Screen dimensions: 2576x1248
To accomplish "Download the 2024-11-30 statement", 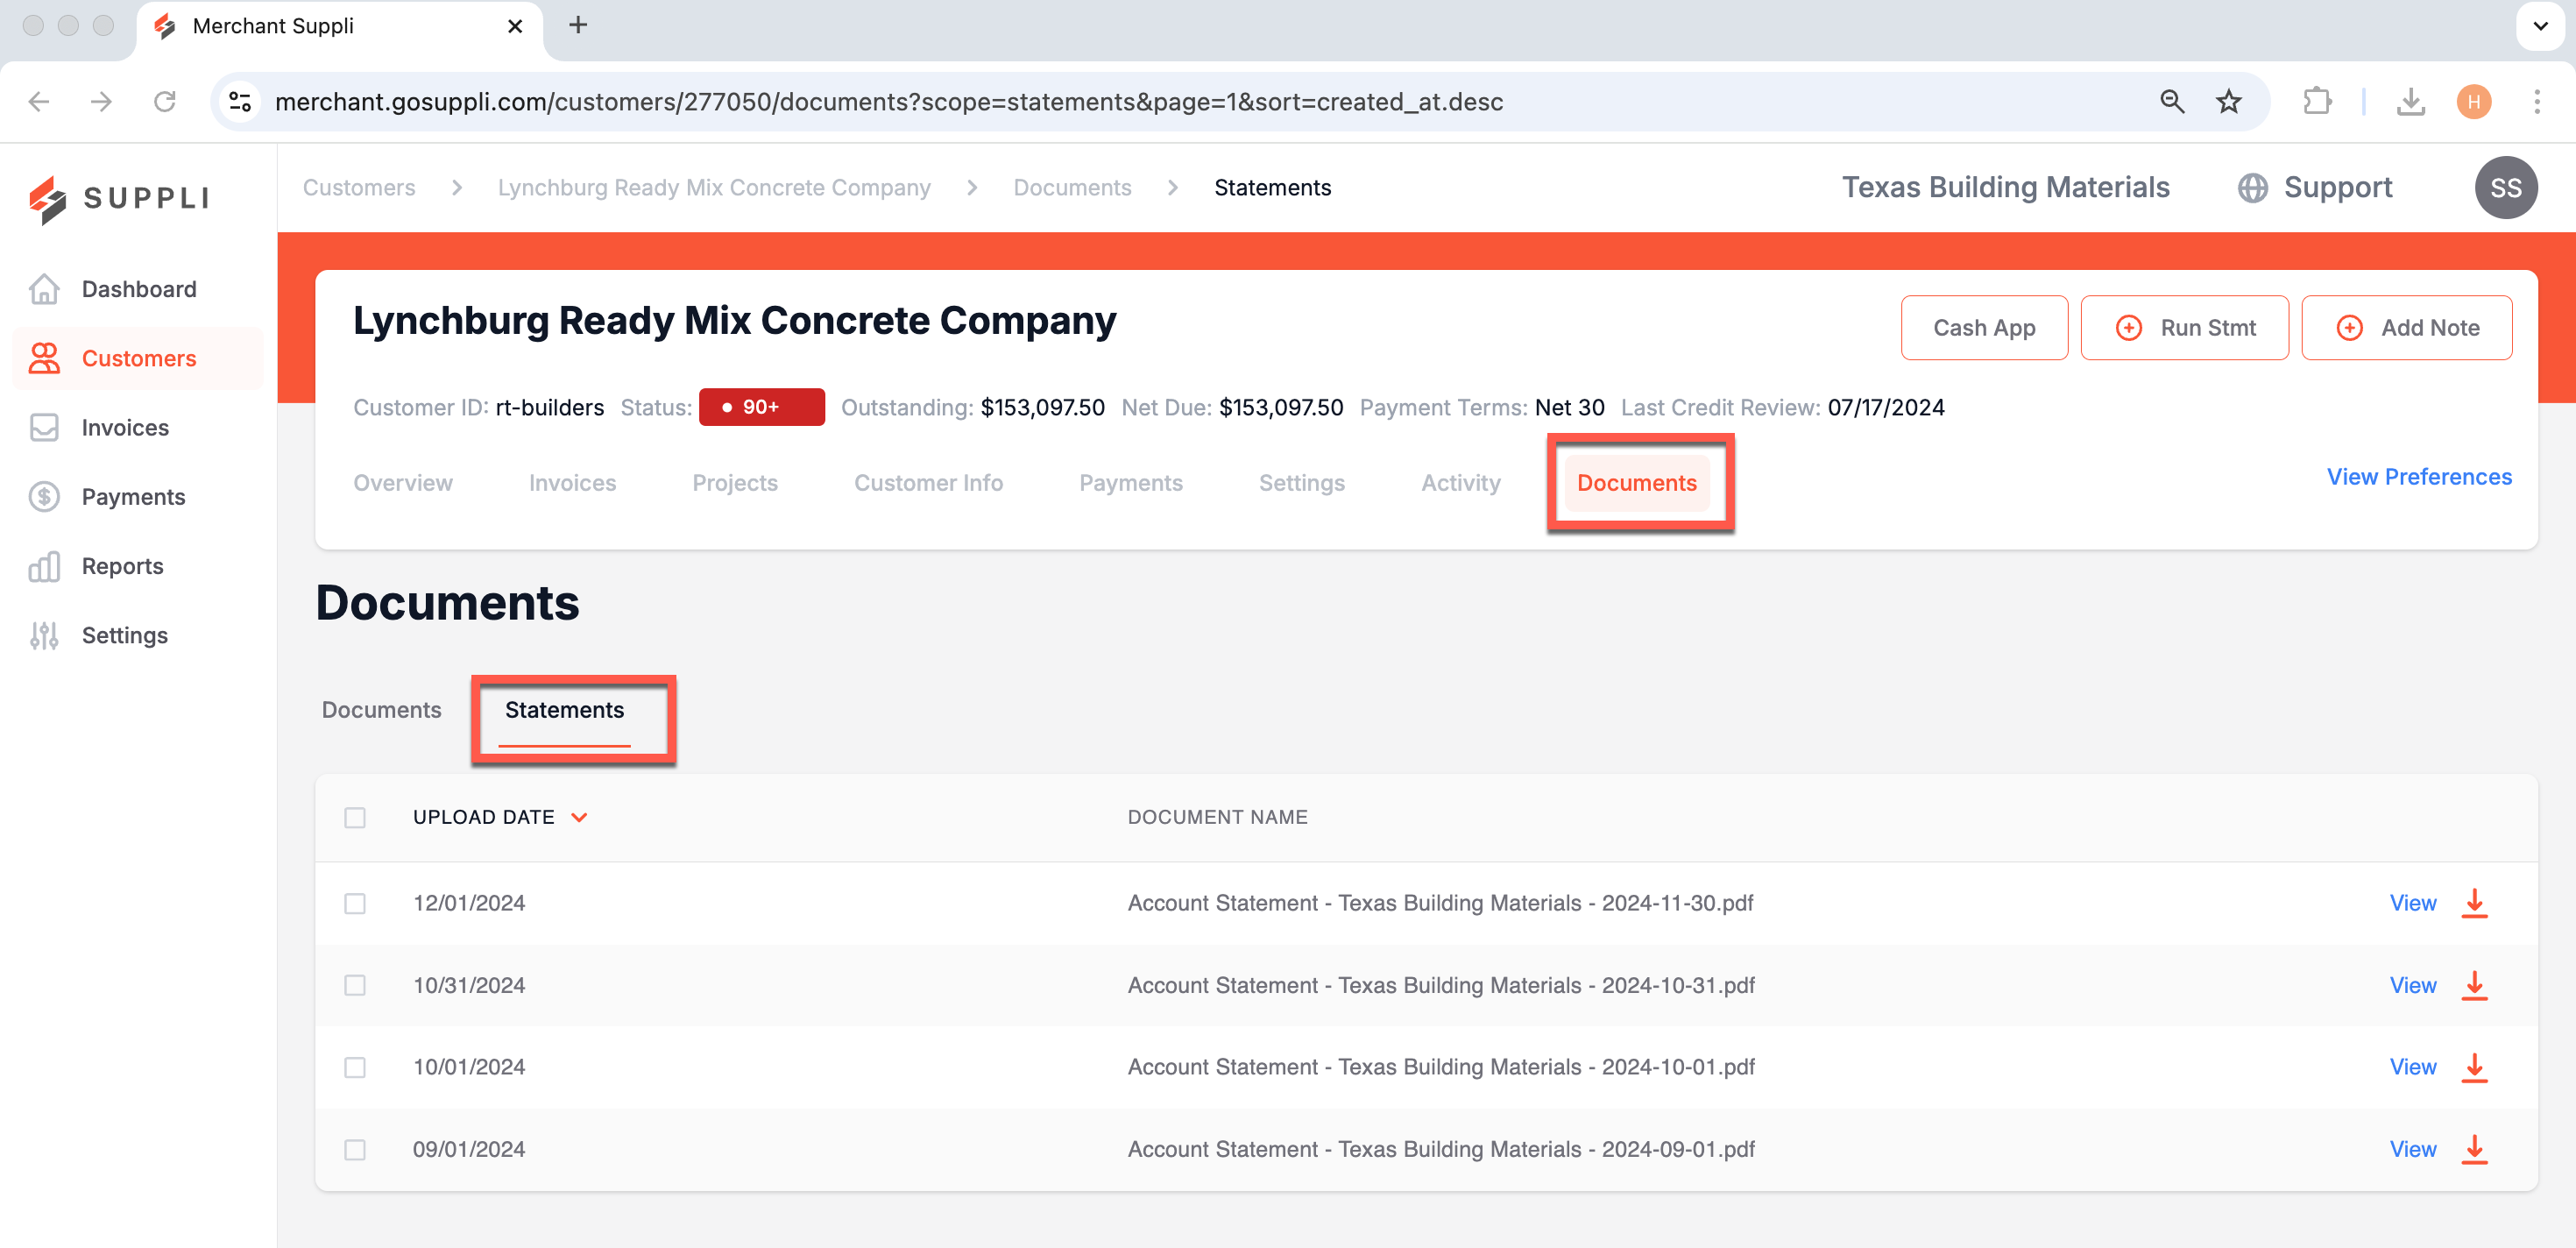I will pyautogui.click(x=2474, y=903).
